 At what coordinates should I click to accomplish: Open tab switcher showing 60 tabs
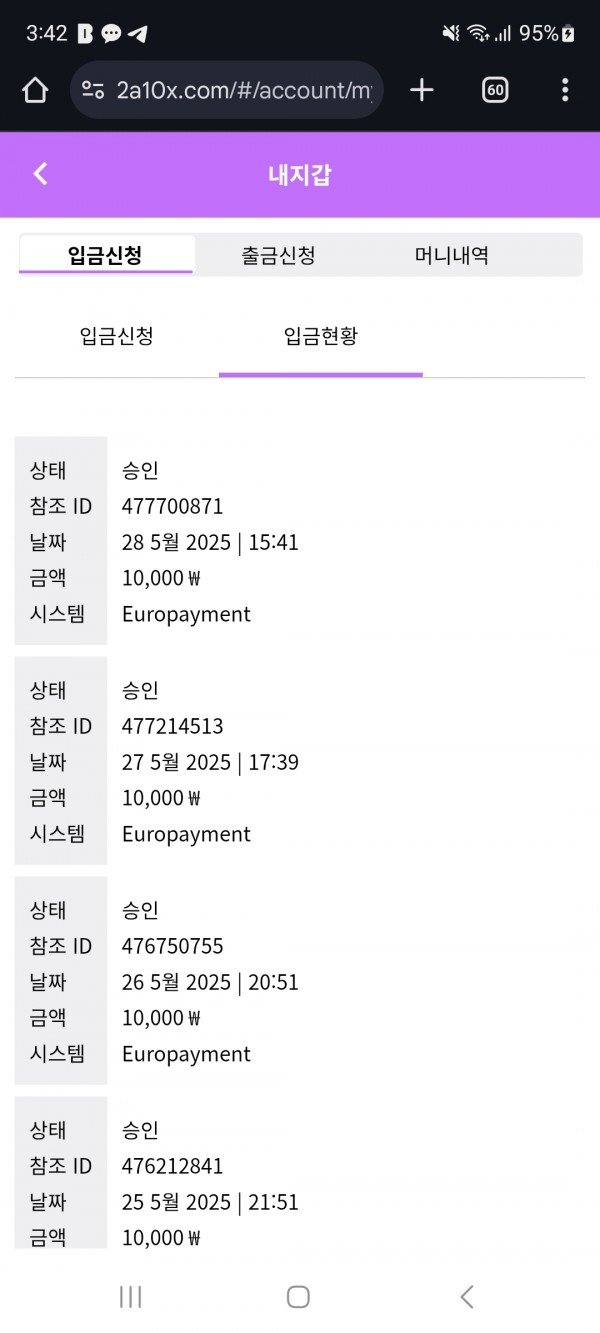tap(495, 90)
